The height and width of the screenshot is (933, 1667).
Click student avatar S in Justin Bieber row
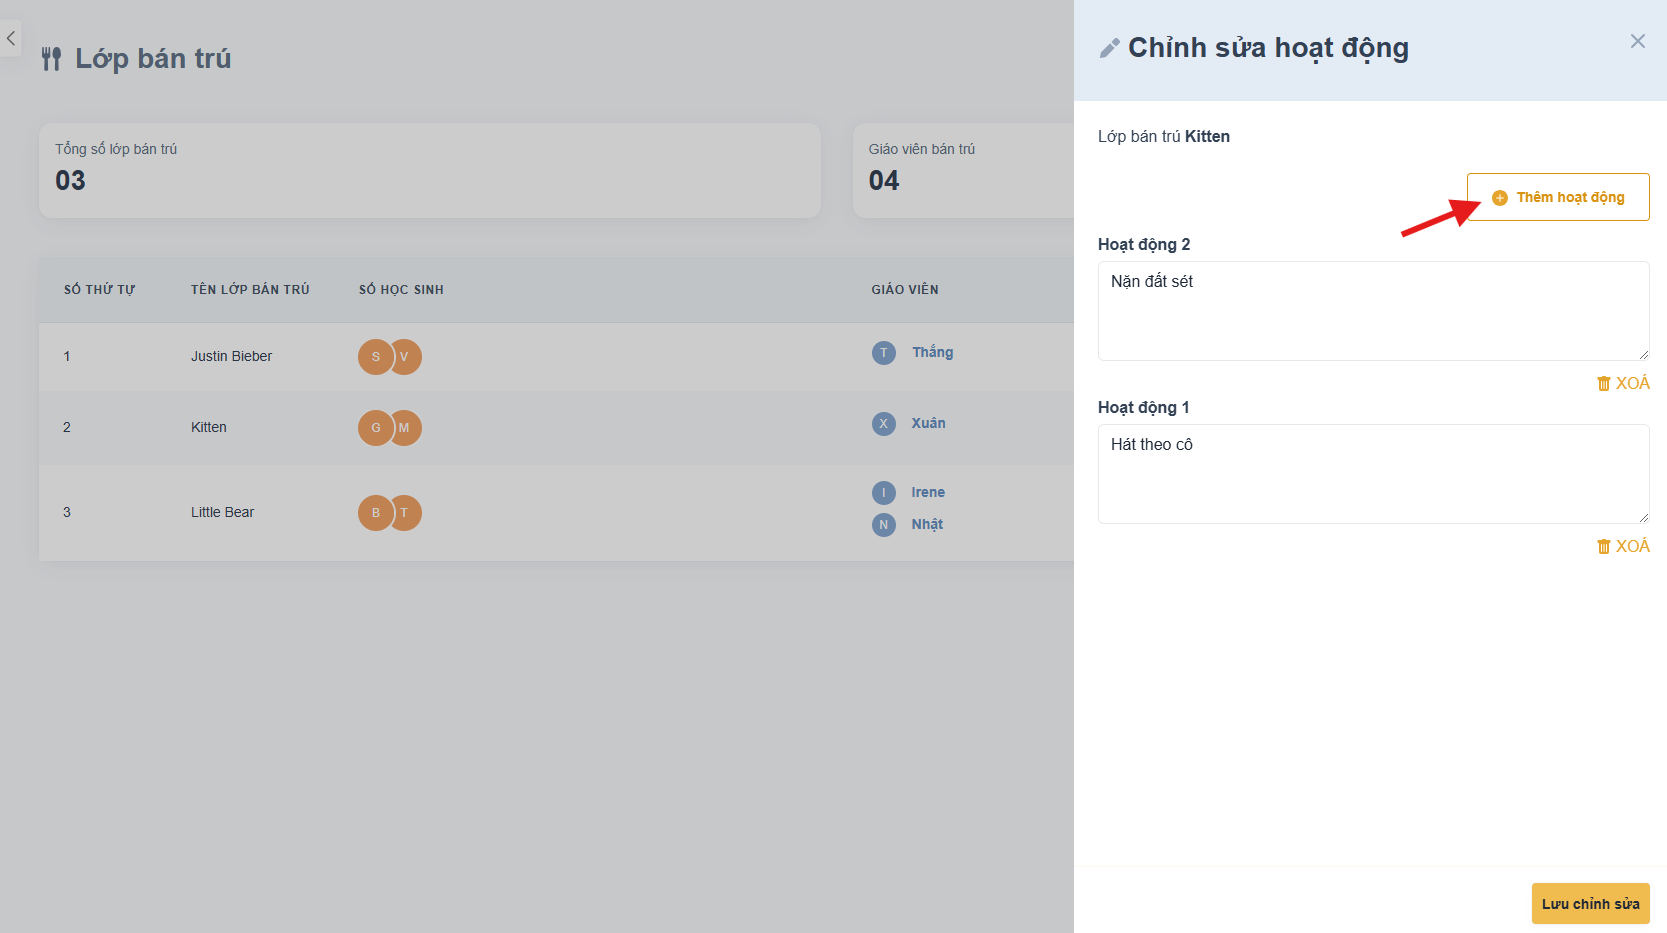(375, 357)
